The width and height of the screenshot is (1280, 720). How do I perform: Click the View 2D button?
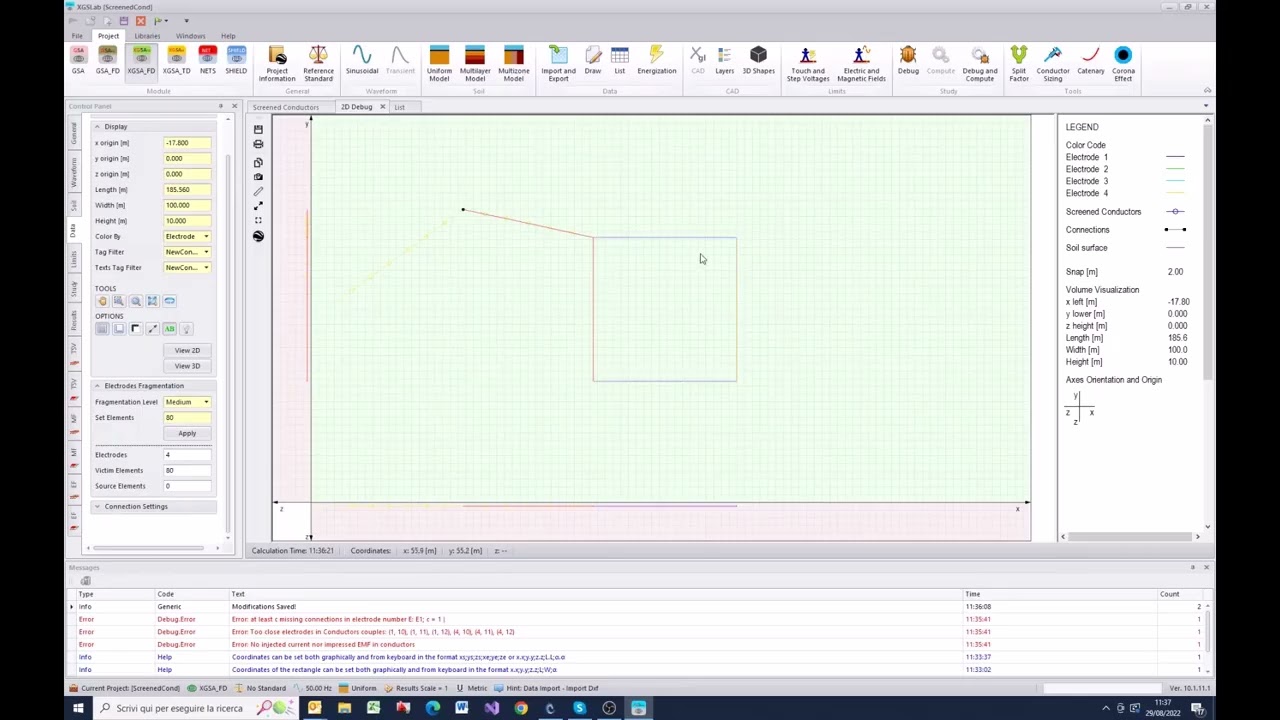coord(187,350)
